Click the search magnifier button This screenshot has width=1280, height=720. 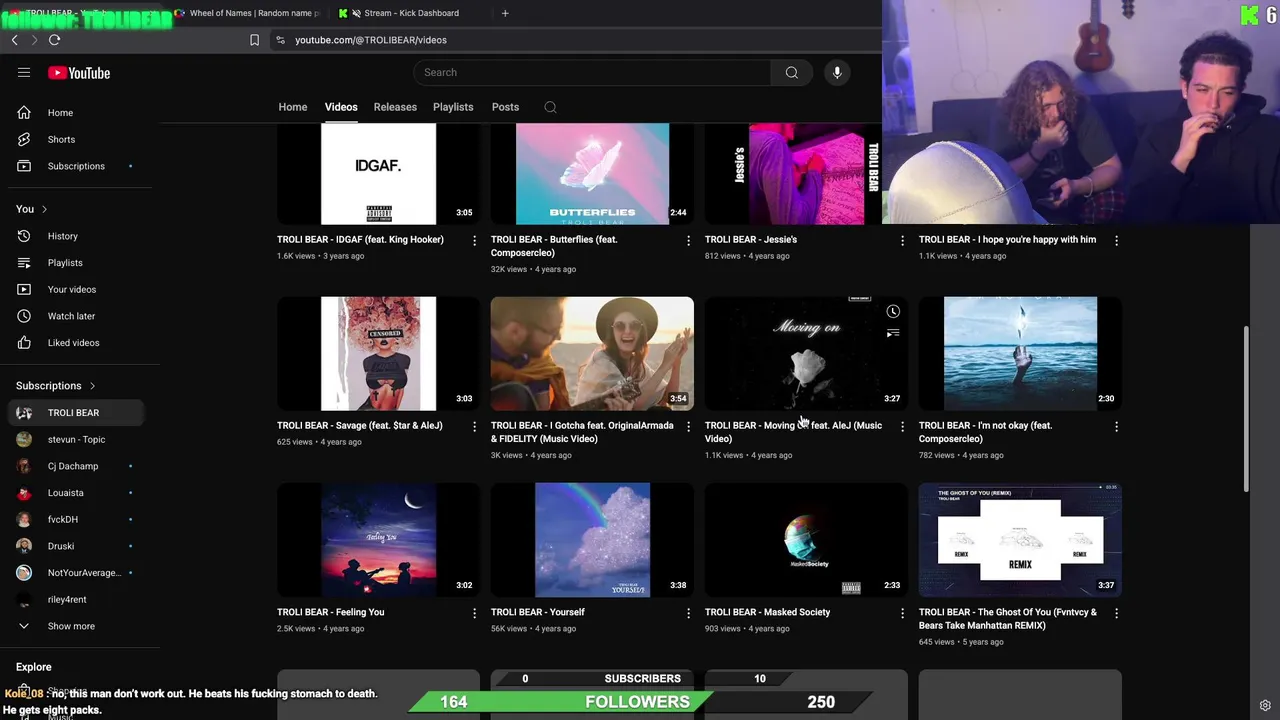[x=791, y=72]
